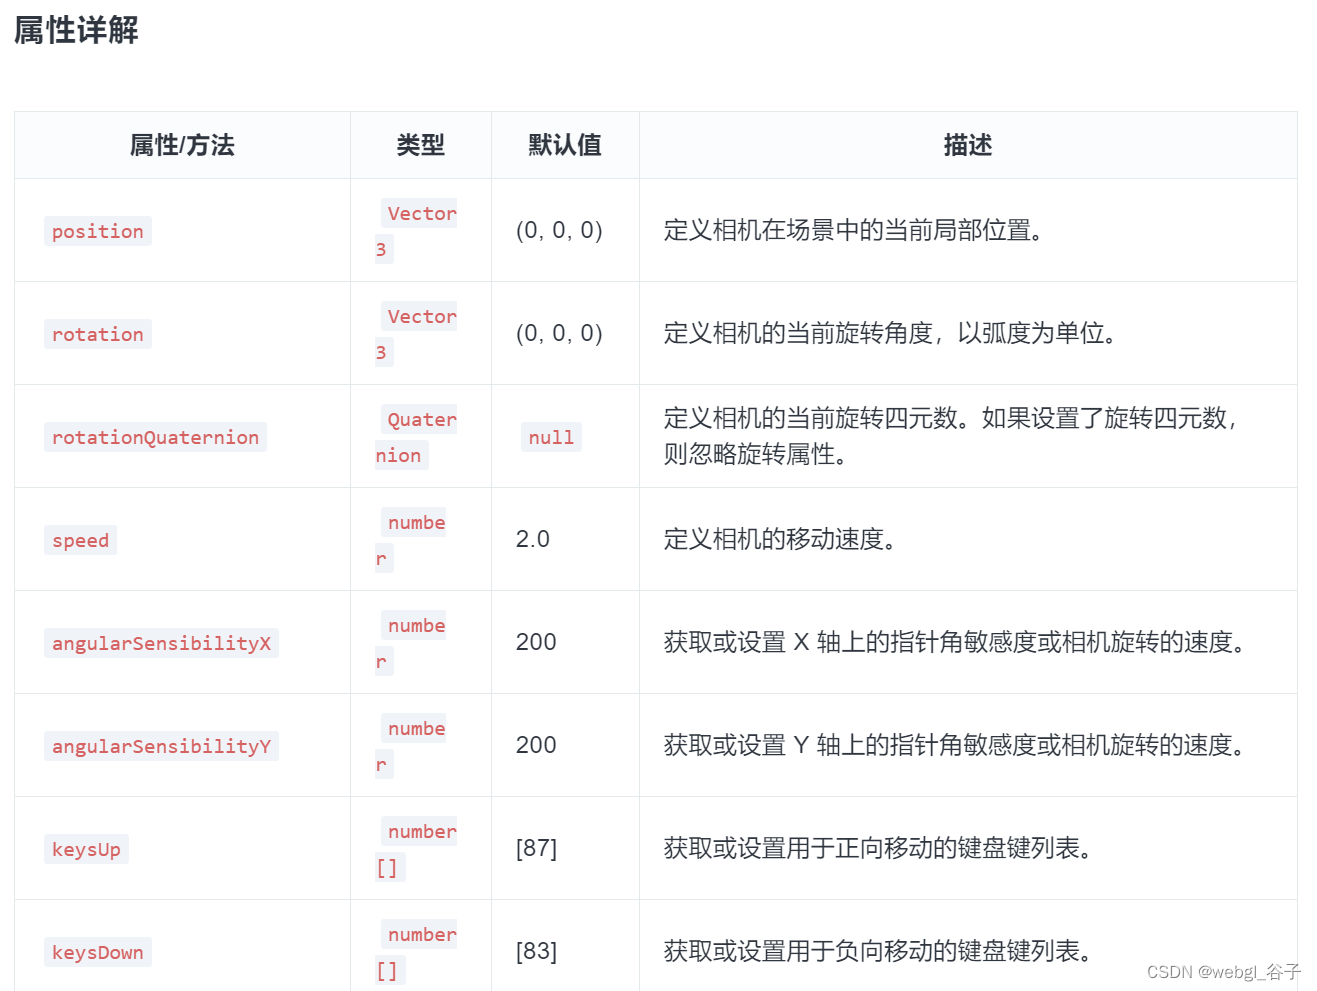
Task: Click the number type in the speed row
Action: (411, 540)
